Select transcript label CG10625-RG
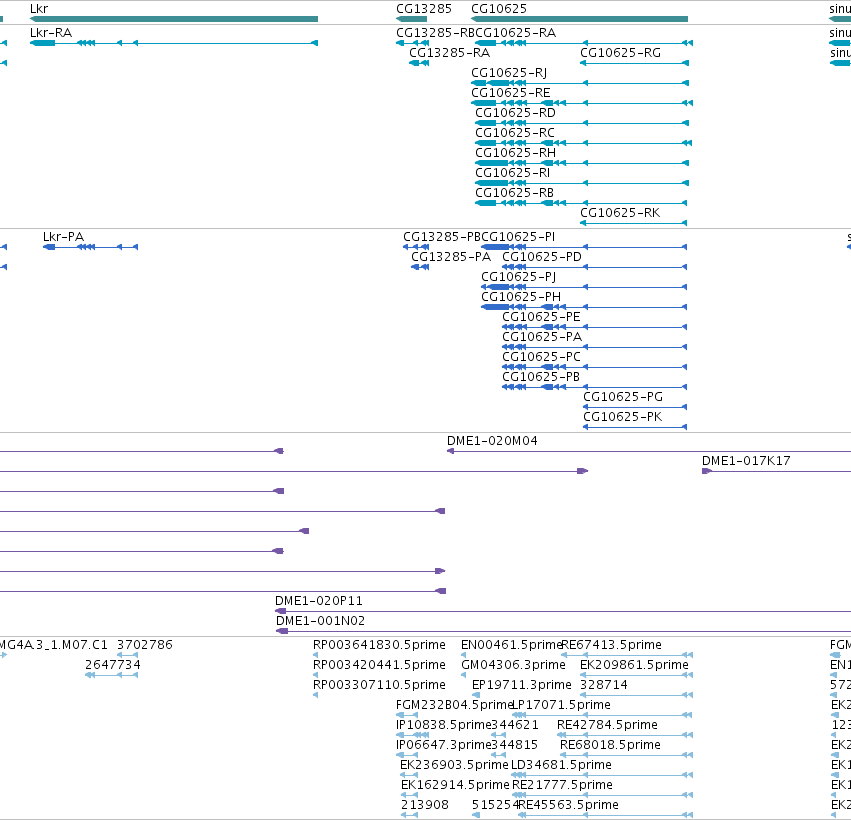This screenshot has height=820, width=851. (620, 53)
